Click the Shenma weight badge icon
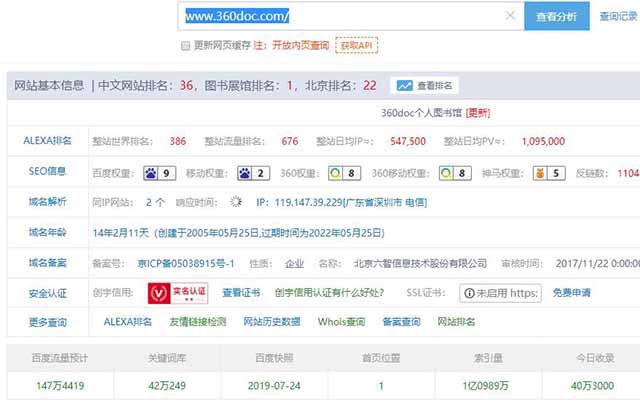This screenshot has width=640, height=406. [x=551, y=173]
